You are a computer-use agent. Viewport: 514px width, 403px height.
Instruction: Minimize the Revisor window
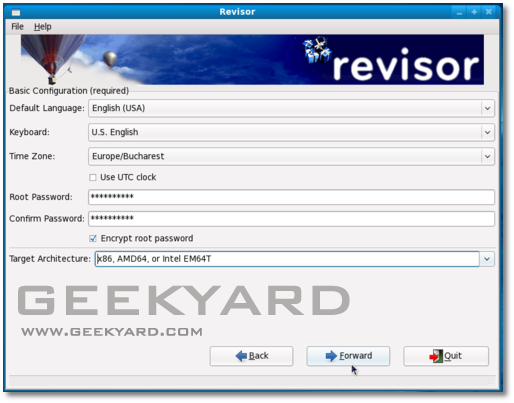(459, 12)
